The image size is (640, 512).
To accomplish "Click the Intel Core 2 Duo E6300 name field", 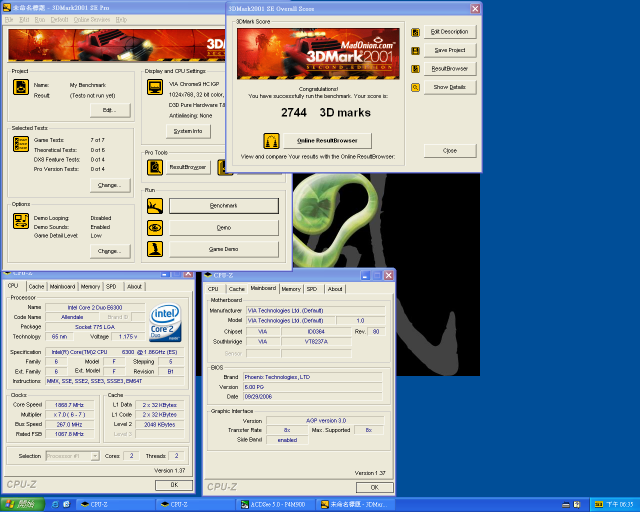I will tap(95, 307).
